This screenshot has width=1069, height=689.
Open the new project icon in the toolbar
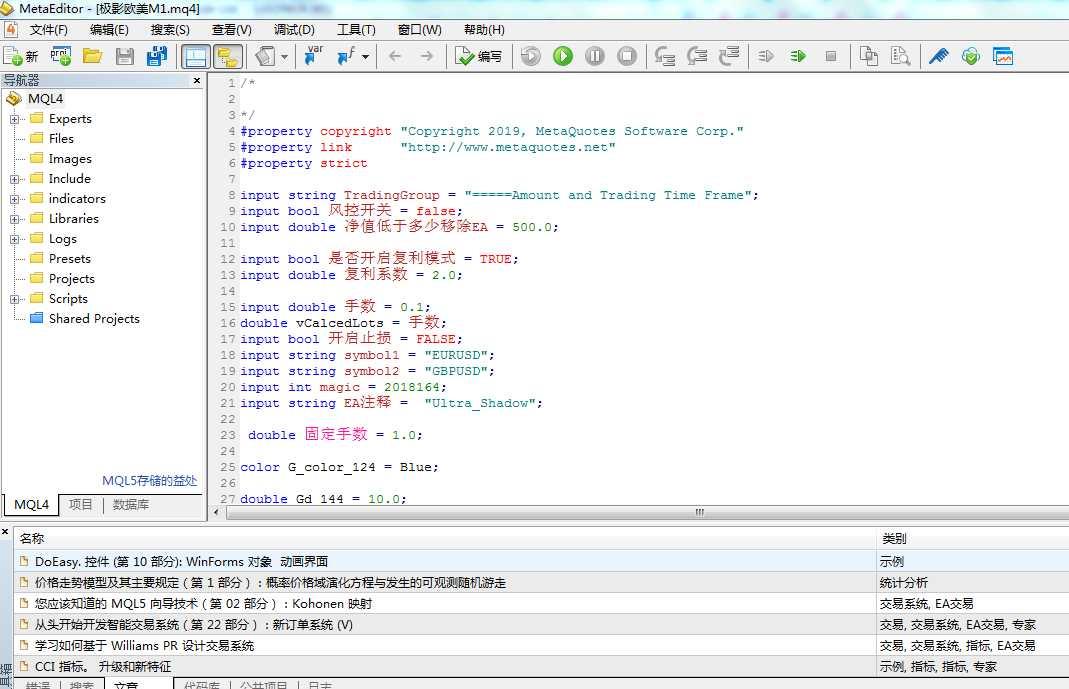61,56
